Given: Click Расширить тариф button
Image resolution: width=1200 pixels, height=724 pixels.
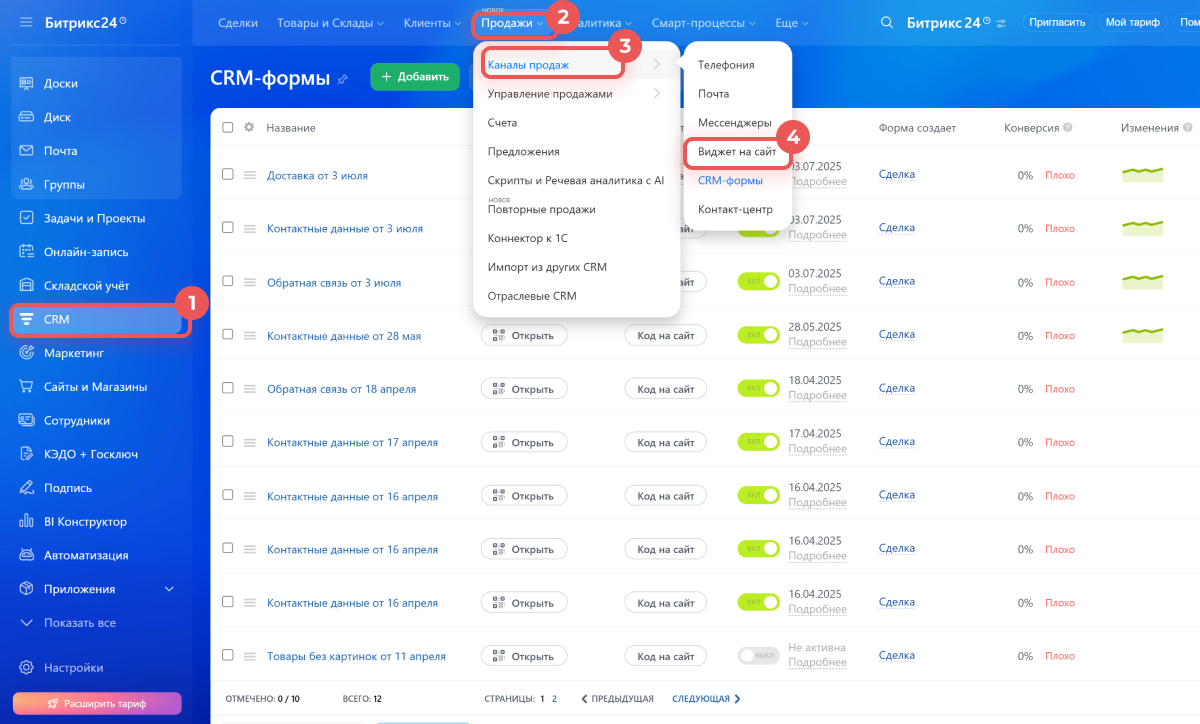Looking at the screenshot, I should pyautogui.click(x=97, y=703).
